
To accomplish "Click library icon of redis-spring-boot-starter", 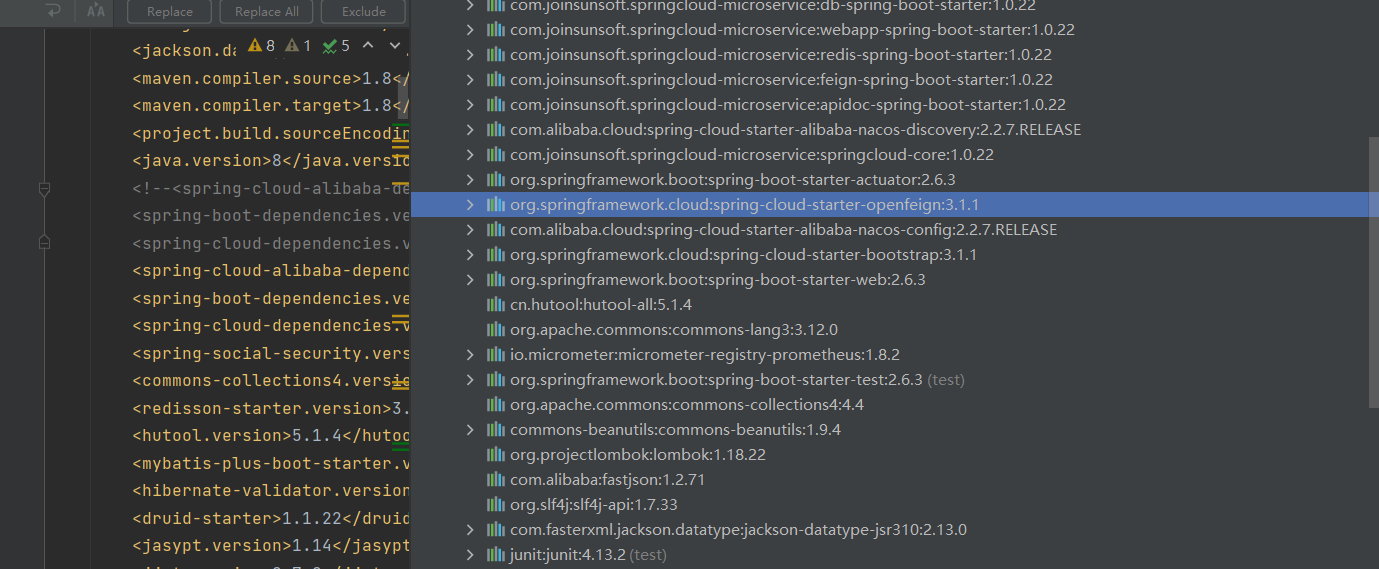I will 495,55.
